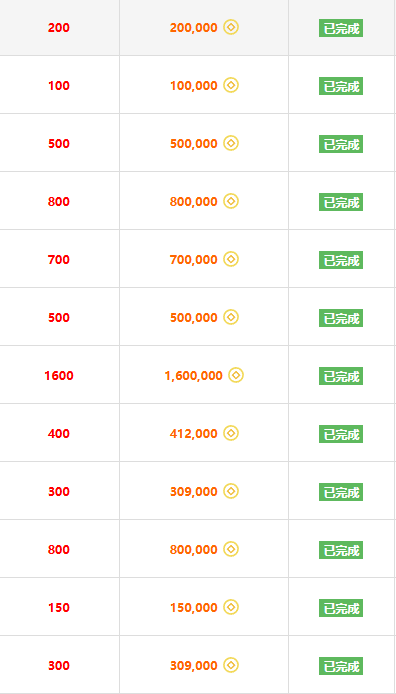
Task: Select the red 700 quantity value
Action: coord(59,259)
